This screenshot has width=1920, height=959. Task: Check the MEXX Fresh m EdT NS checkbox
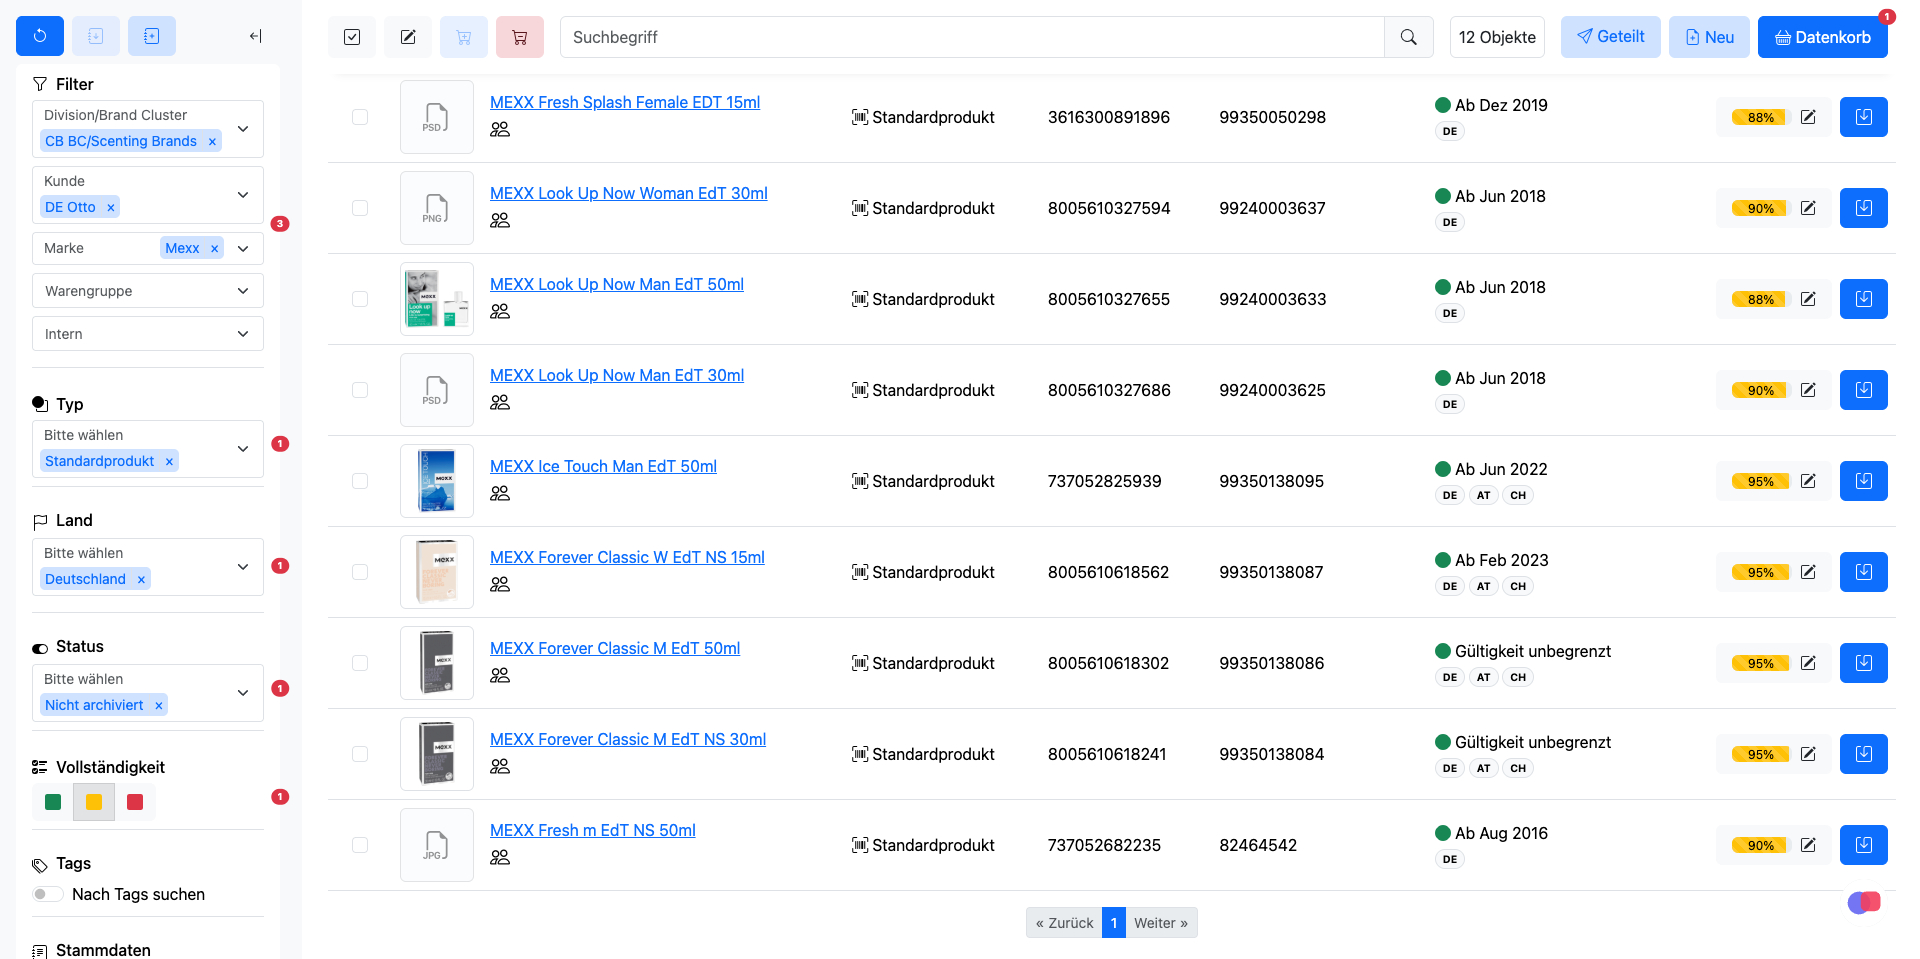coord(360,845)
